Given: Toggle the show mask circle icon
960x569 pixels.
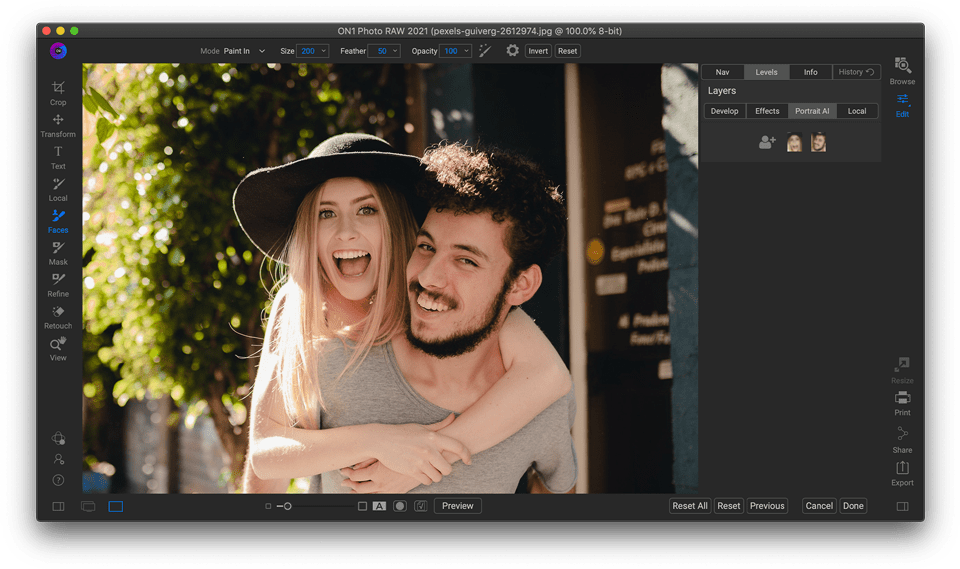Looking at the screenshot, I should click(x=400, y=506).
